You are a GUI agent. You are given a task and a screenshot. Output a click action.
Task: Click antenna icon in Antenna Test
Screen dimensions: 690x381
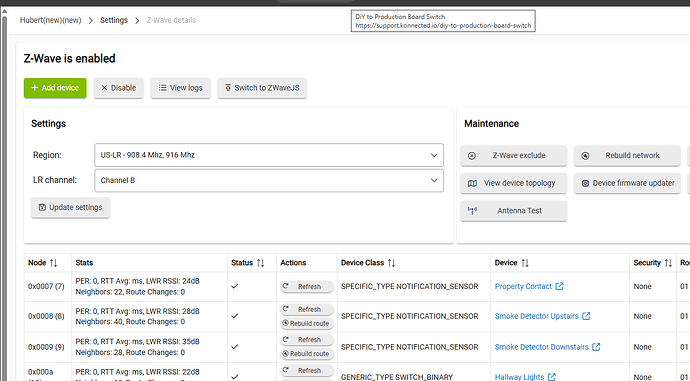[x=472, y=211]
